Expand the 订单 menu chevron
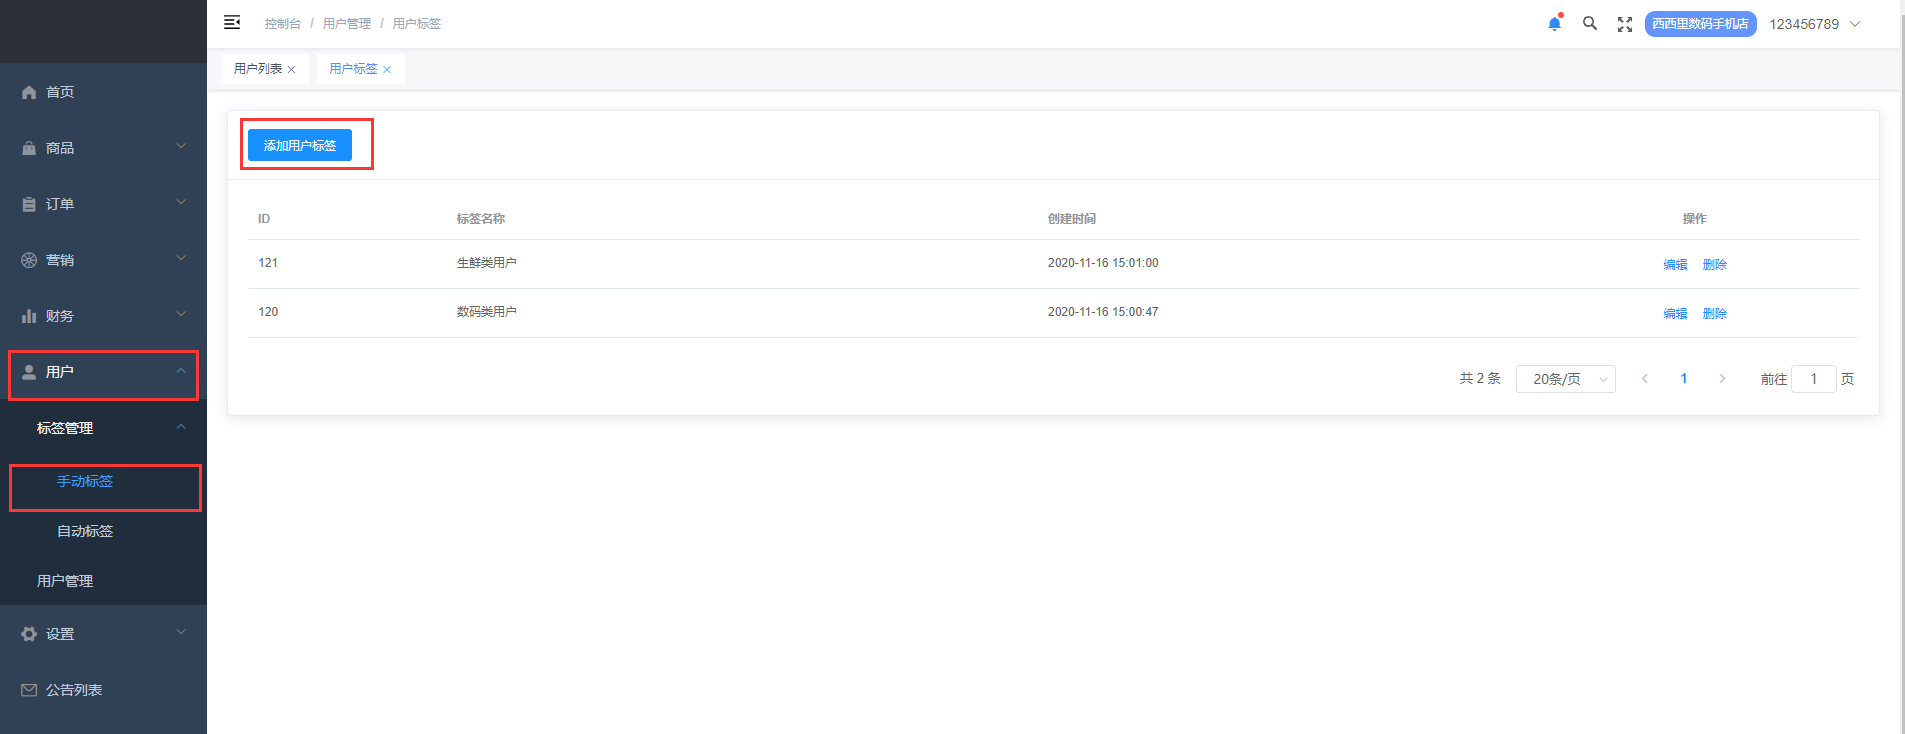The height and width of the screenshot is (734, 1905). click(181, 202)
